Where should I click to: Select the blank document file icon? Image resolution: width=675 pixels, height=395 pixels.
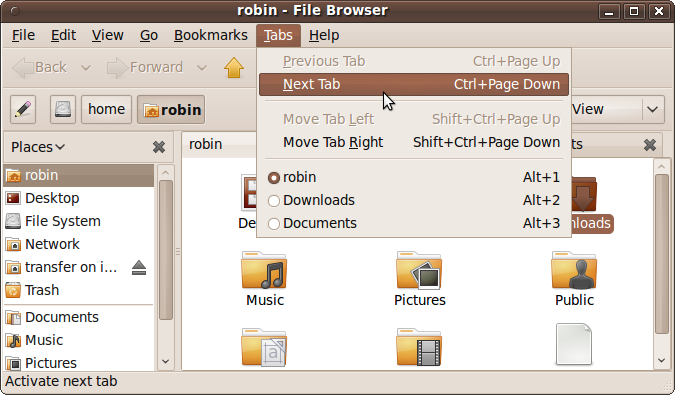[x=574, y=344]
